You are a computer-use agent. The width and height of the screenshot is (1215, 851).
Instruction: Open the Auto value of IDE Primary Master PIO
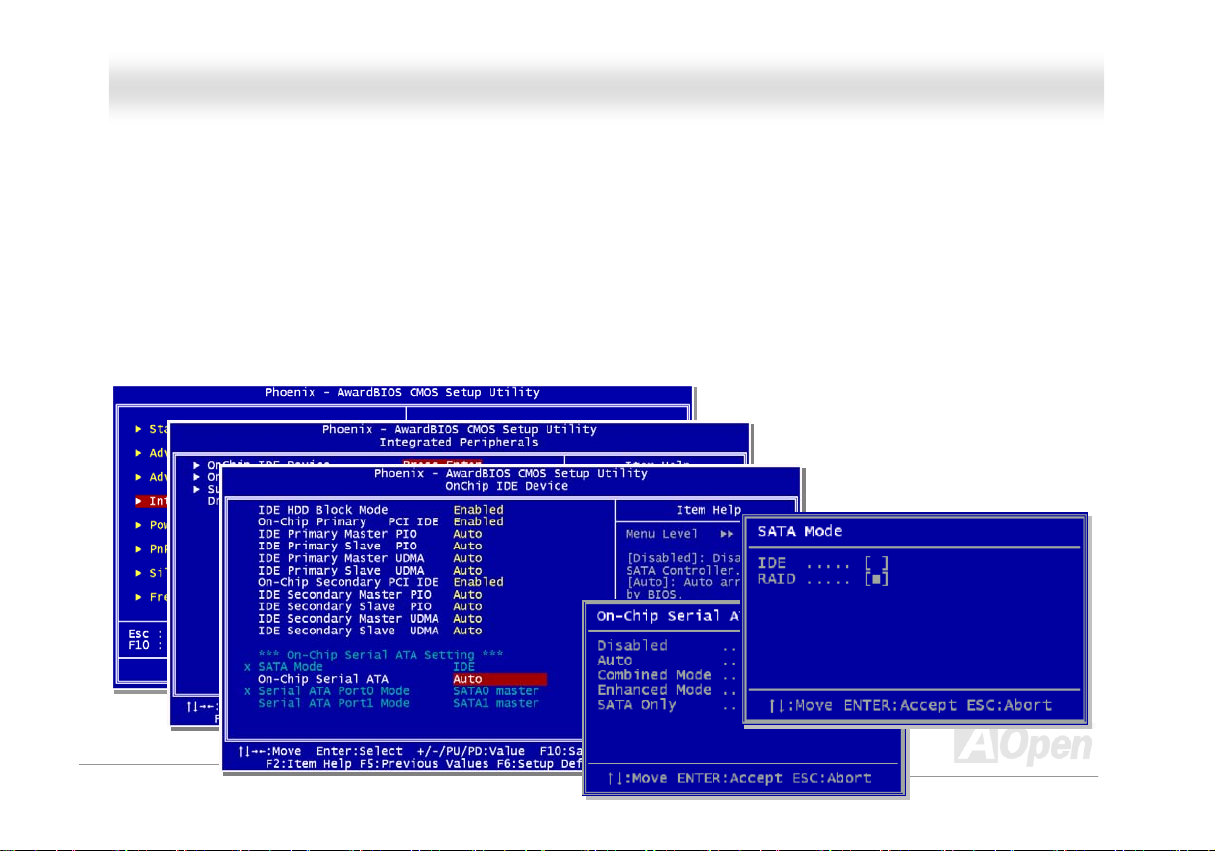[467, 534]
